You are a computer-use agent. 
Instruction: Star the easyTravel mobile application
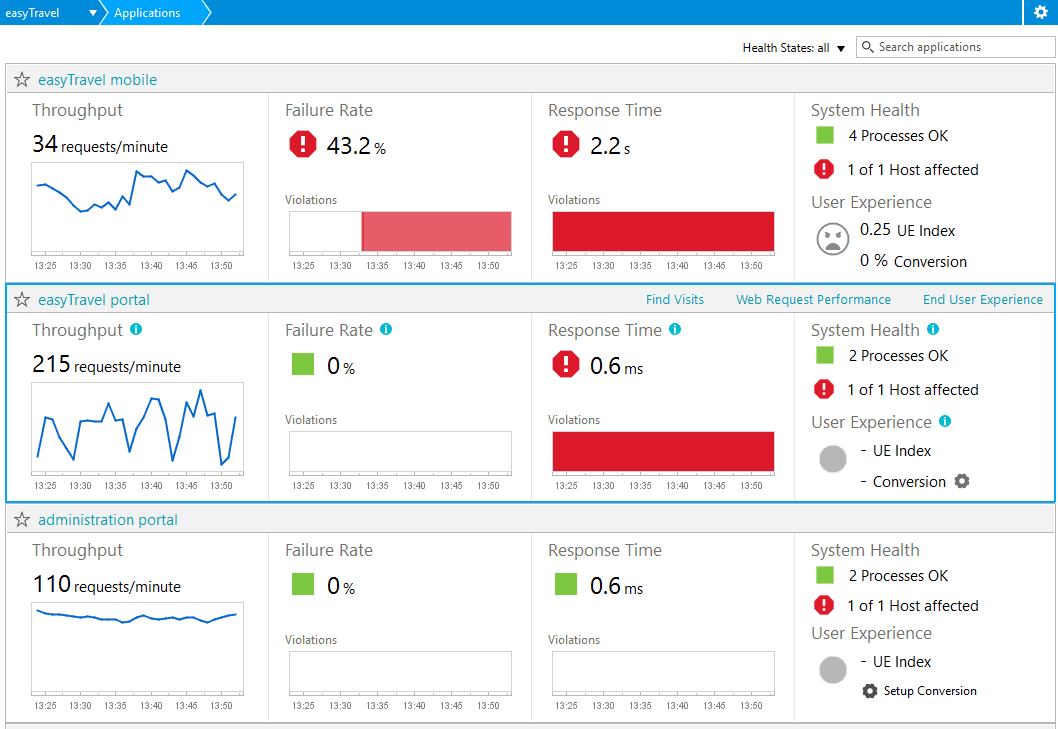pos(22,80)
